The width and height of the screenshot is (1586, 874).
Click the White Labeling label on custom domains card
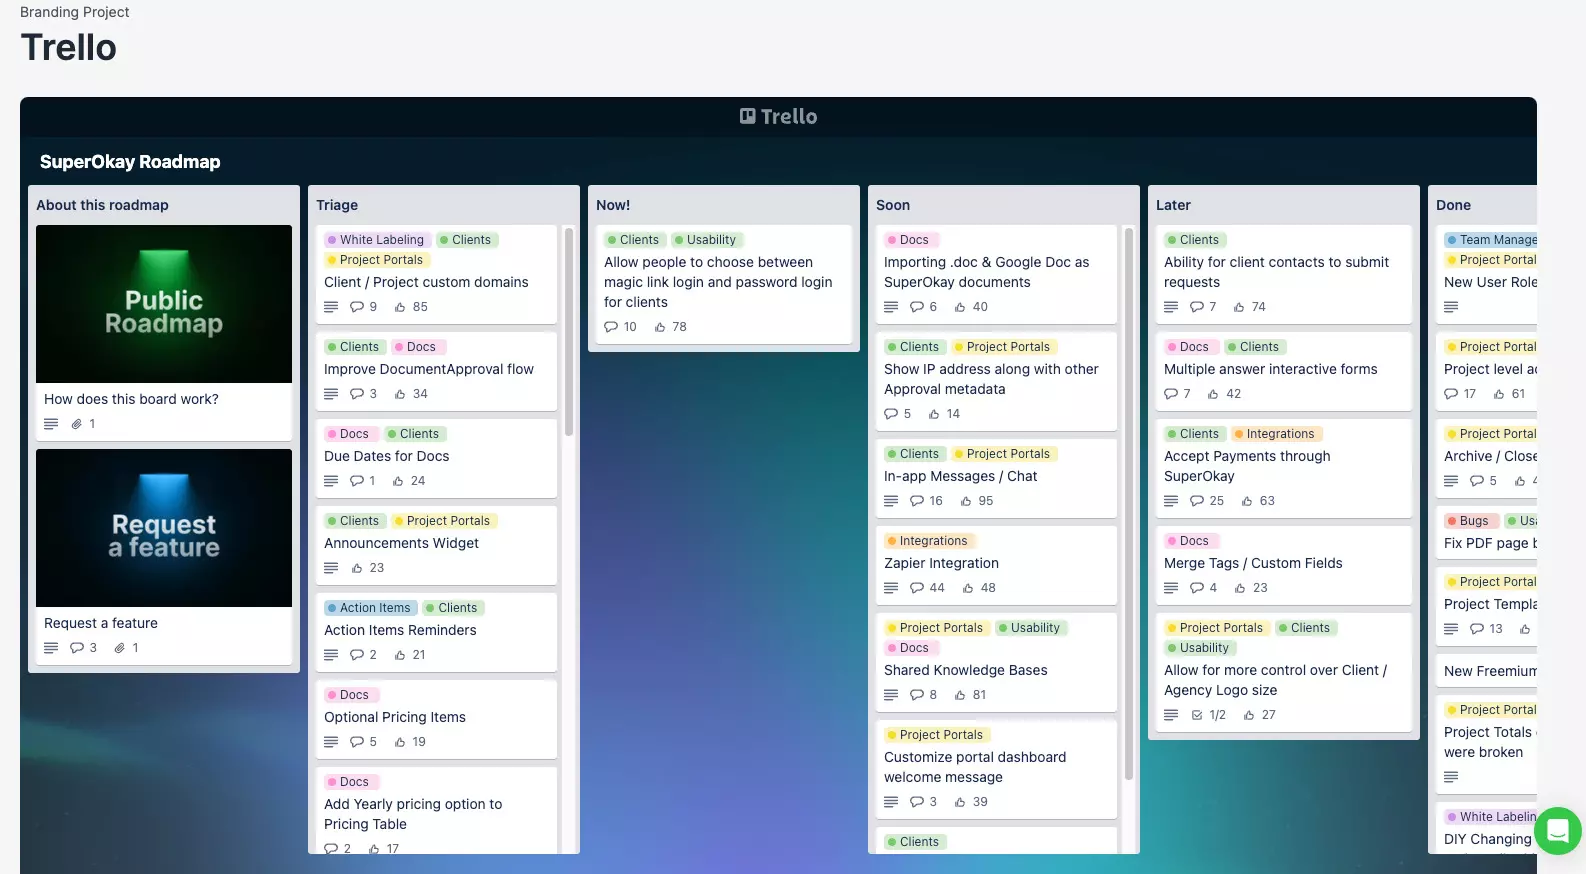point(377,240)
